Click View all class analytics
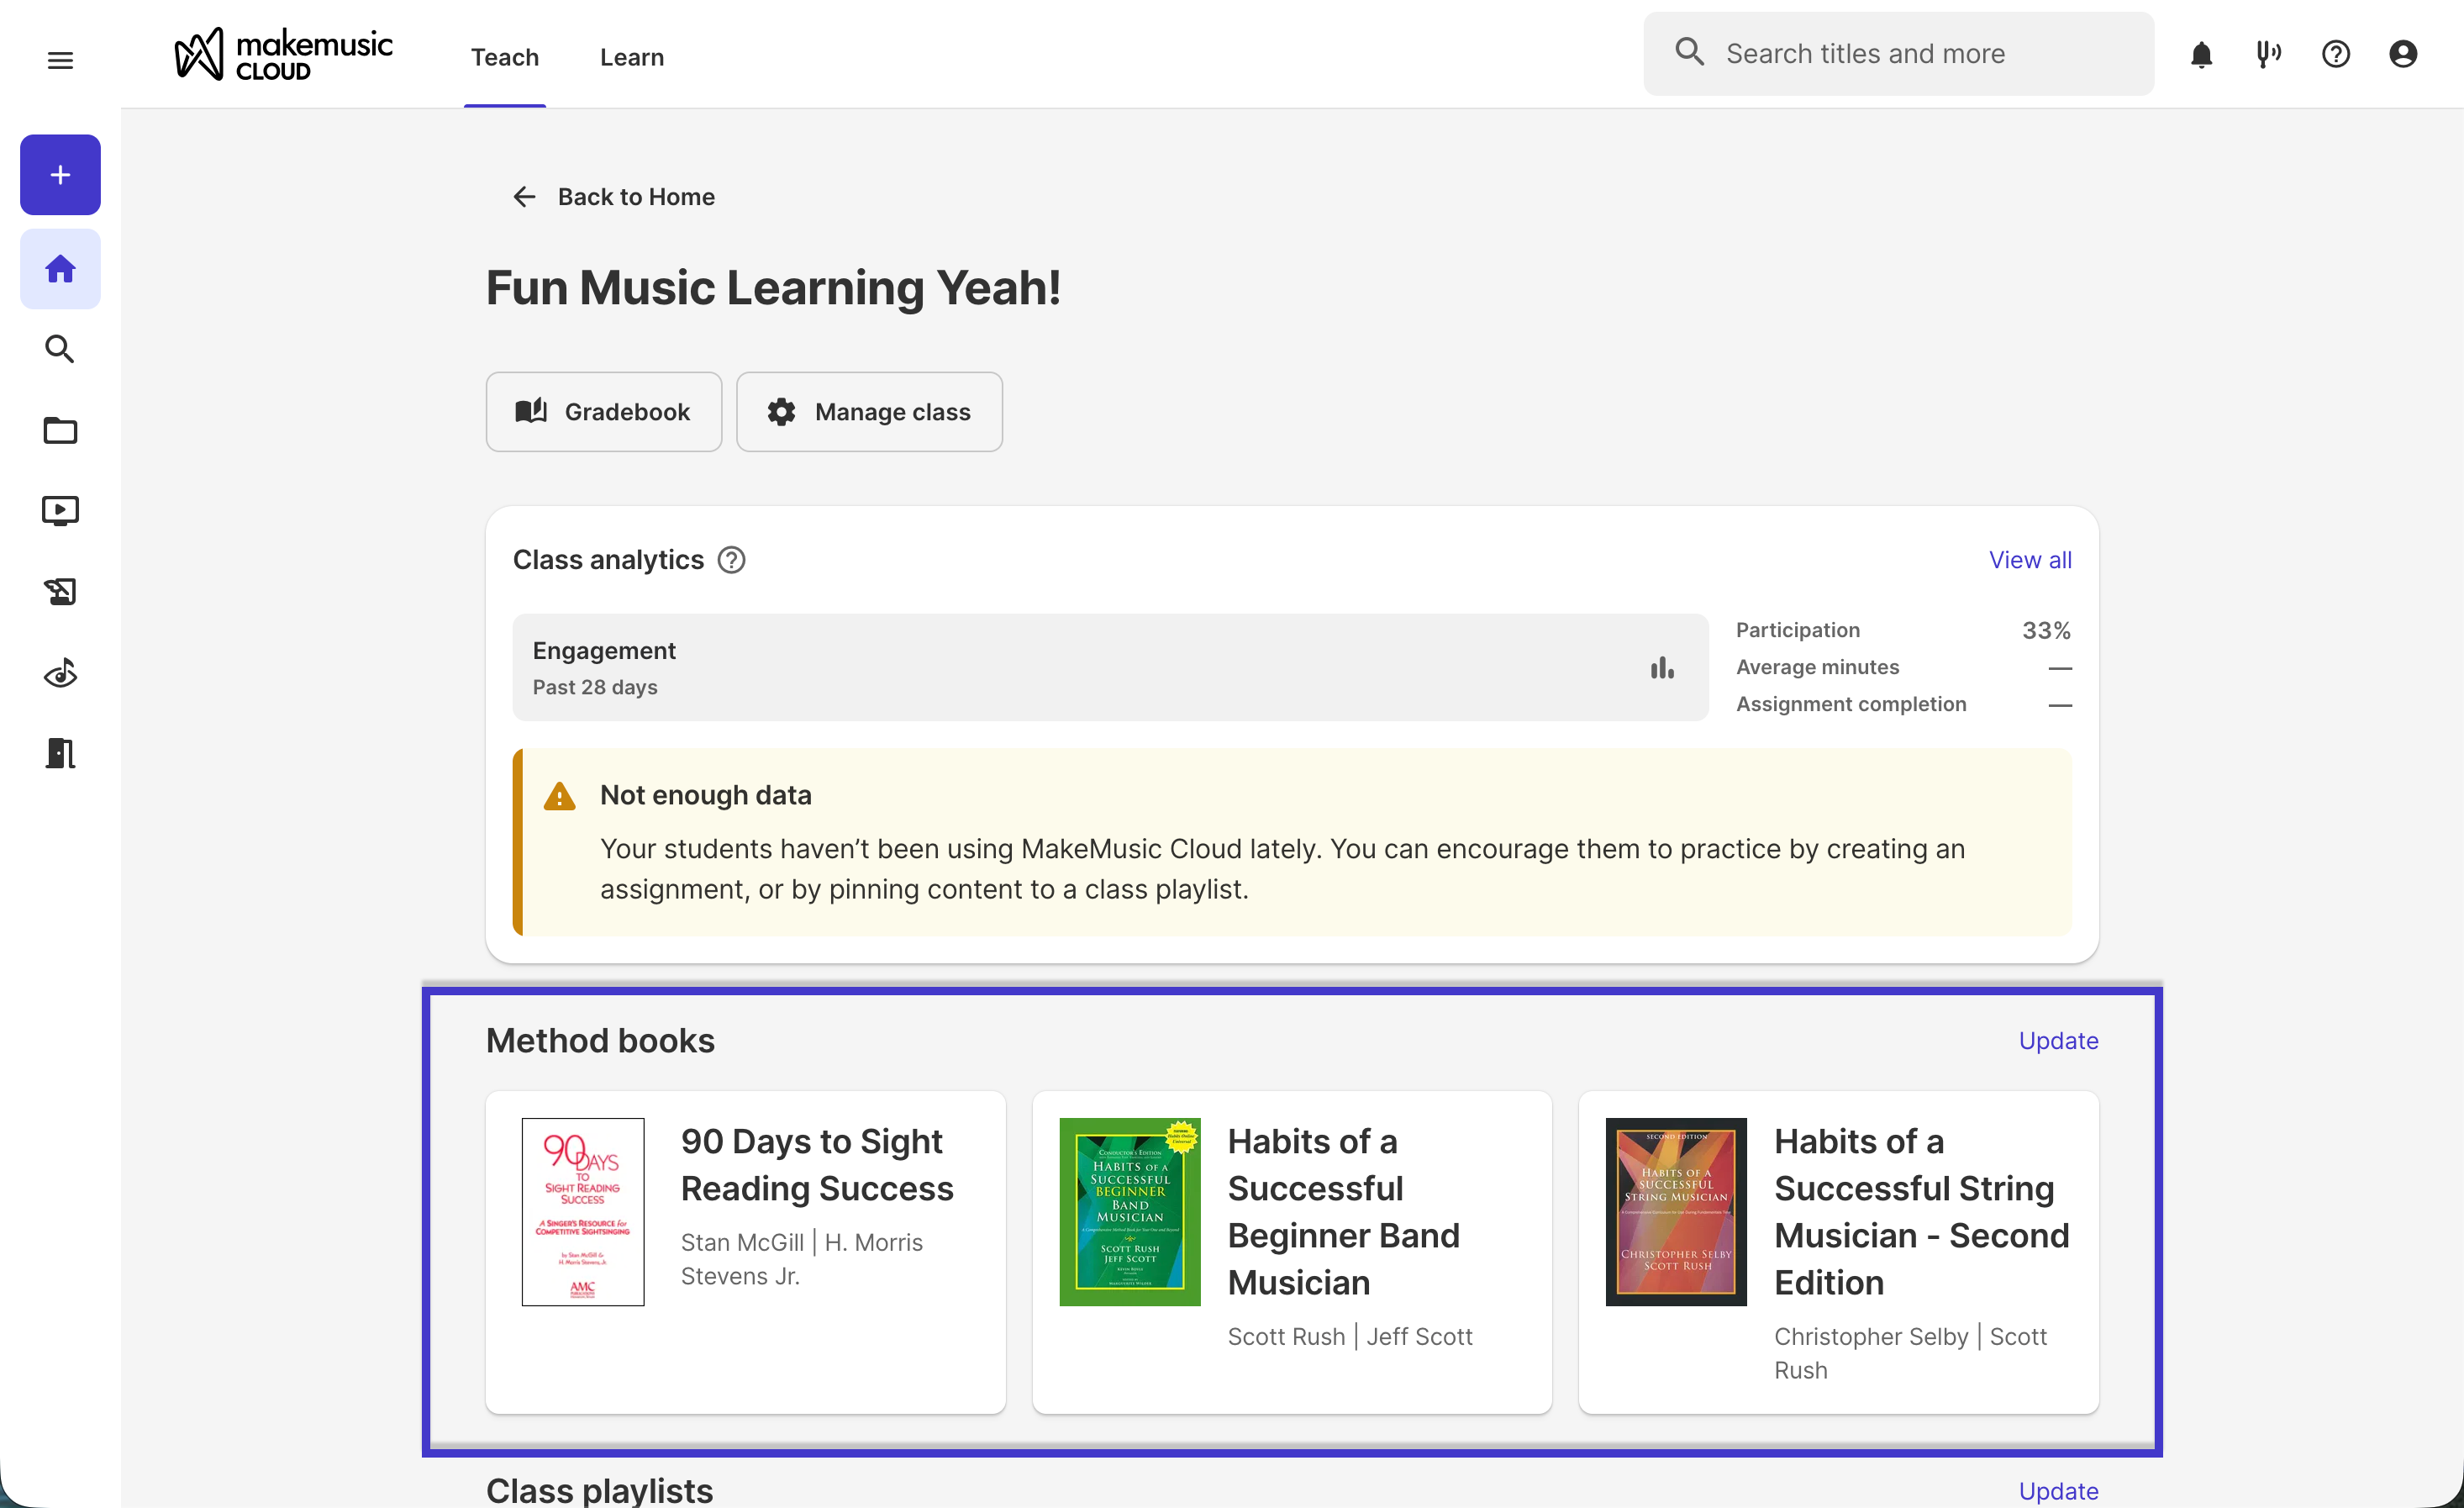 [2030, 560]
